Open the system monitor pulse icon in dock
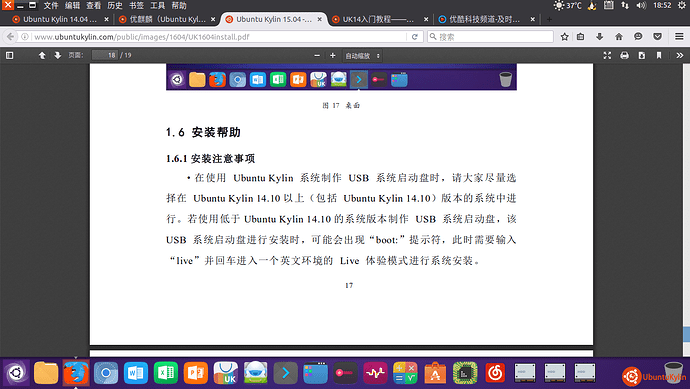690x389 pixels. 375,373
